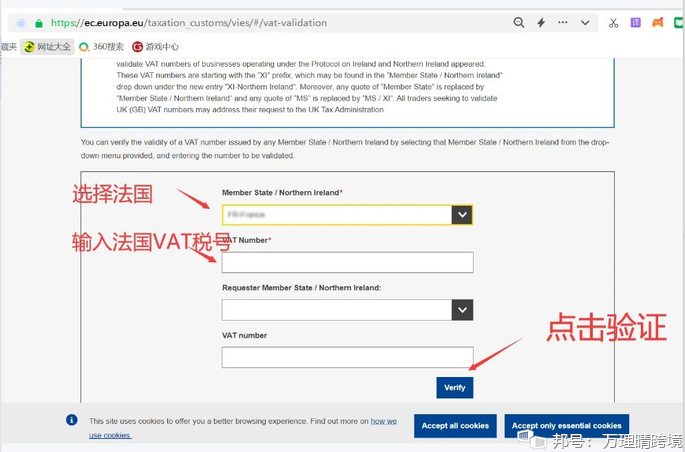Click Accept only essential cookies
Viewport: 685px width, 452px height.
[567, 426]
